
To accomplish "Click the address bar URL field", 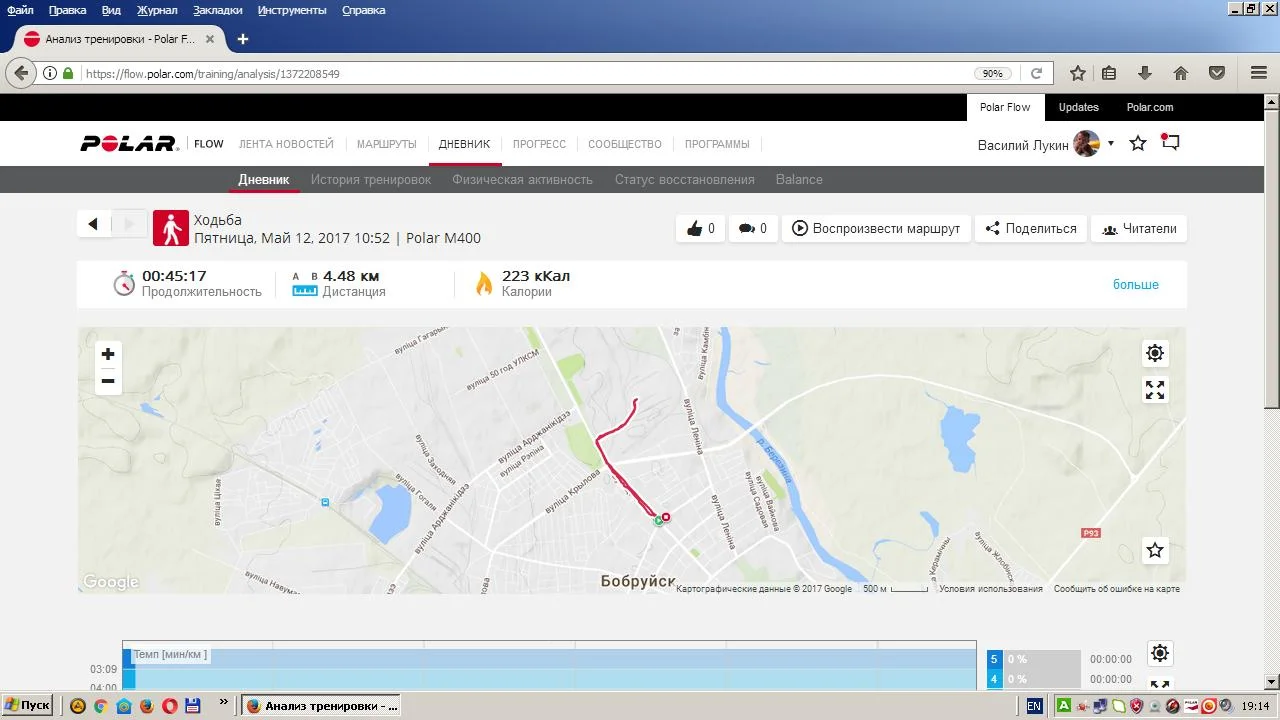I will click(525, 73).
